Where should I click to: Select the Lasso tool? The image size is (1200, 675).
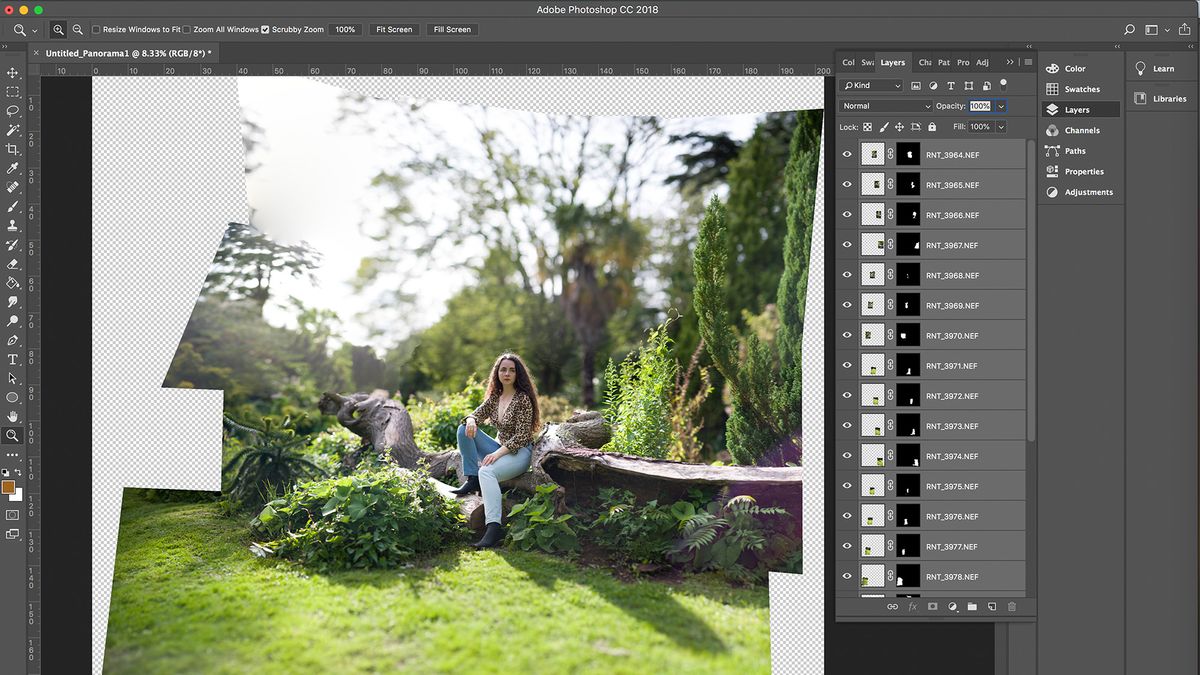point(13,111)
